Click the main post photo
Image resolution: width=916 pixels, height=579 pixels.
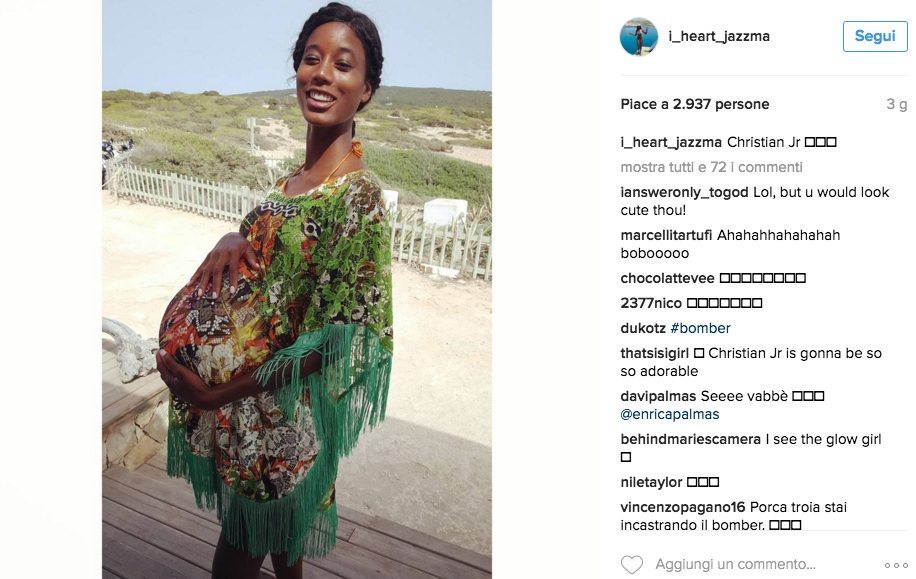pos(297,289)
